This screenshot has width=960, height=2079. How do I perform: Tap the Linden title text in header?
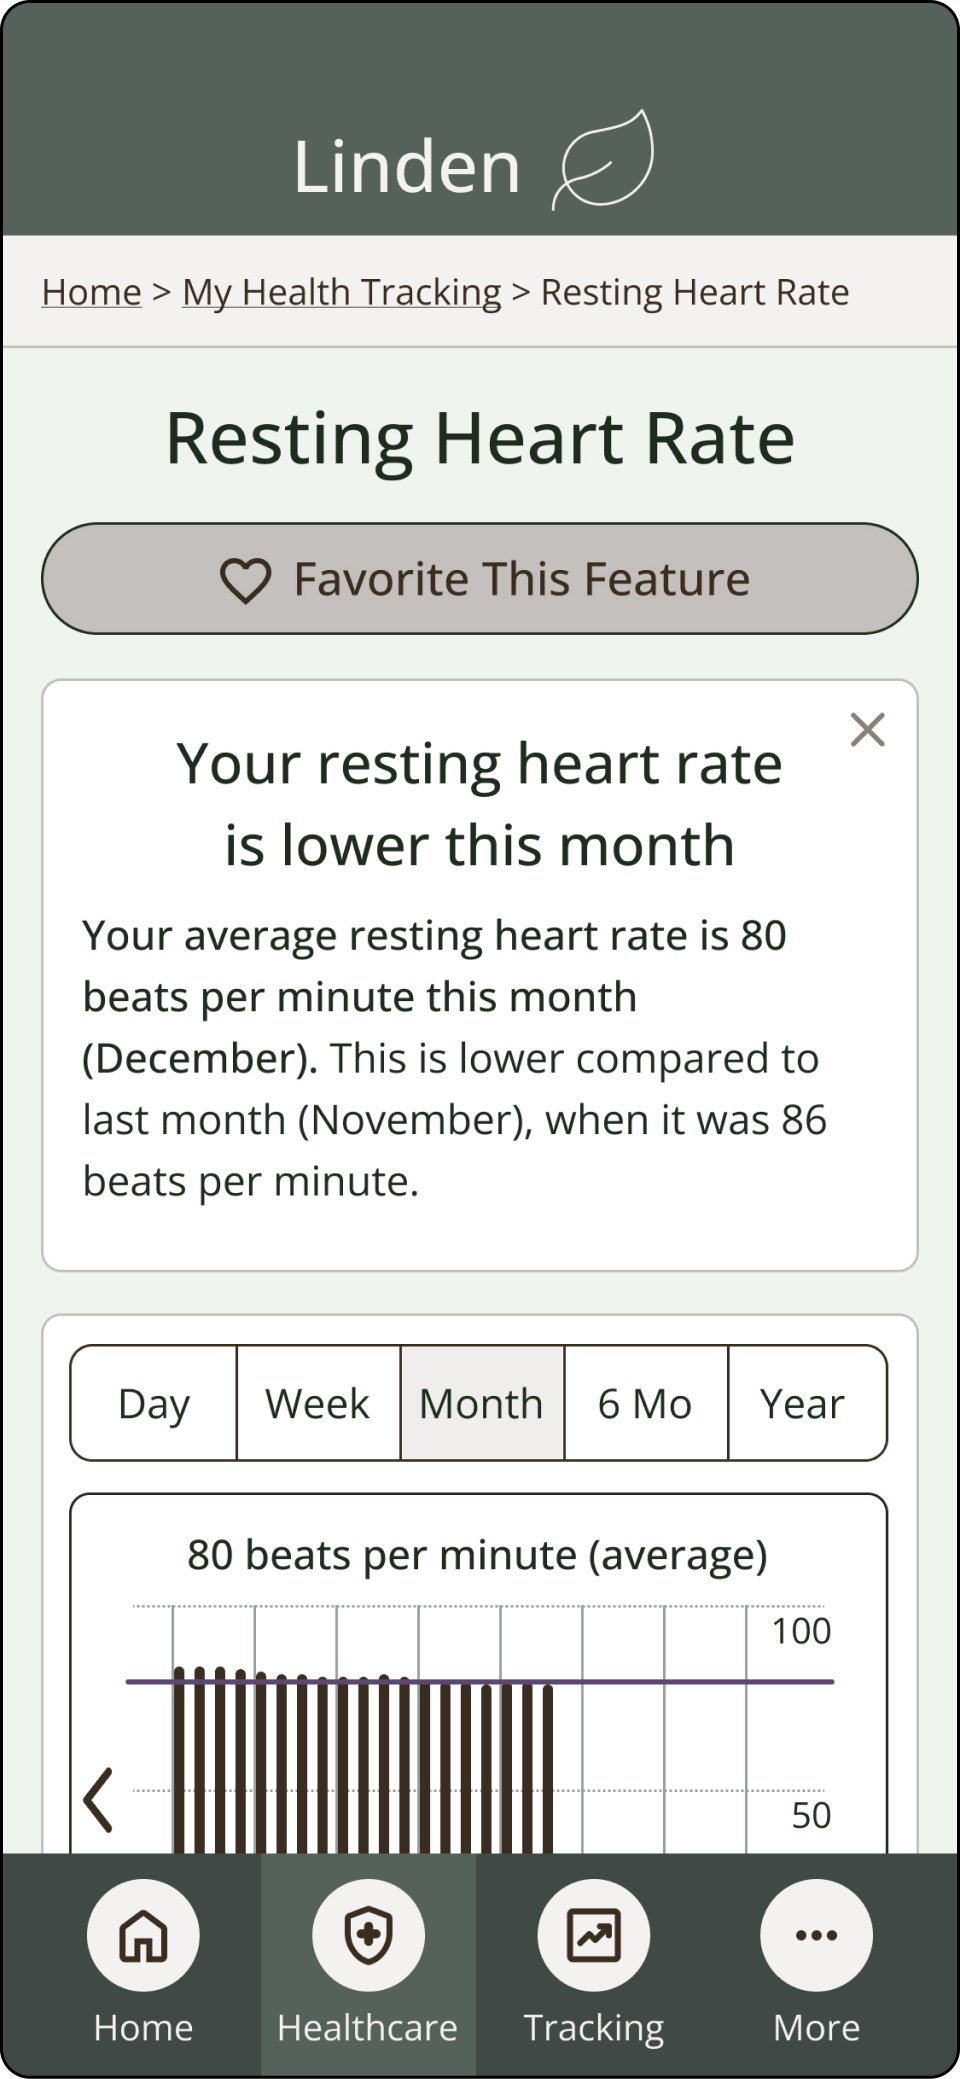pyautogui.click(x=407, y=166)
